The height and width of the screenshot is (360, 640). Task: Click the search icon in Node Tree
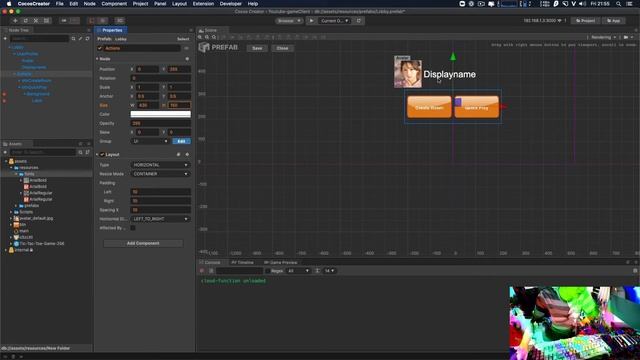coord(73,38)
